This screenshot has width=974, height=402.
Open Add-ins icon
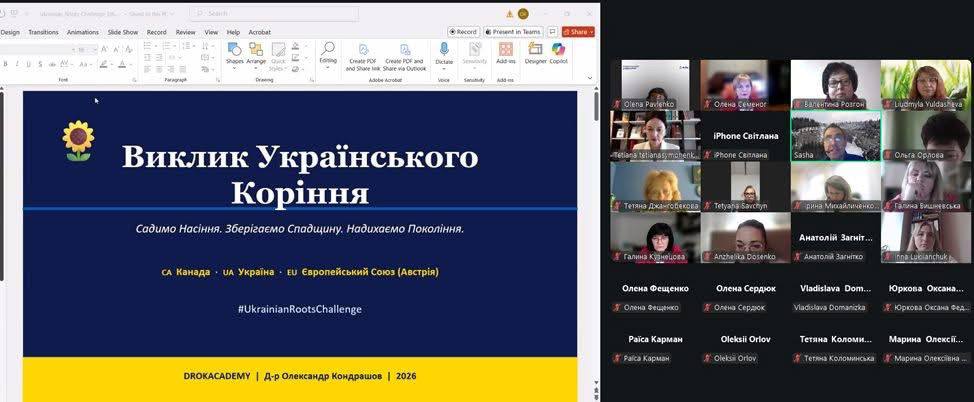506,54
